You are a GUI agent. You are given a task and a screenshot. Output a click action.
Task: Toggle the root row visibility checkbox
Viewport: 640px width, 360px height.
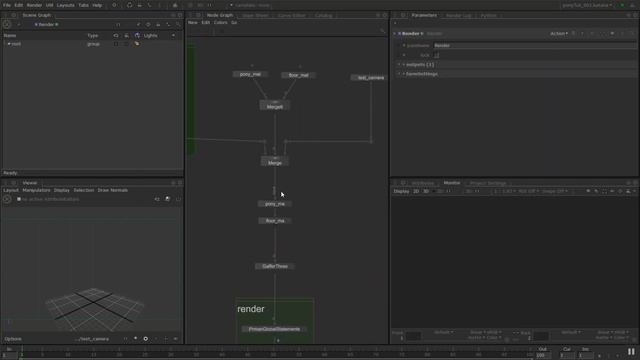[x=116, y=44]
